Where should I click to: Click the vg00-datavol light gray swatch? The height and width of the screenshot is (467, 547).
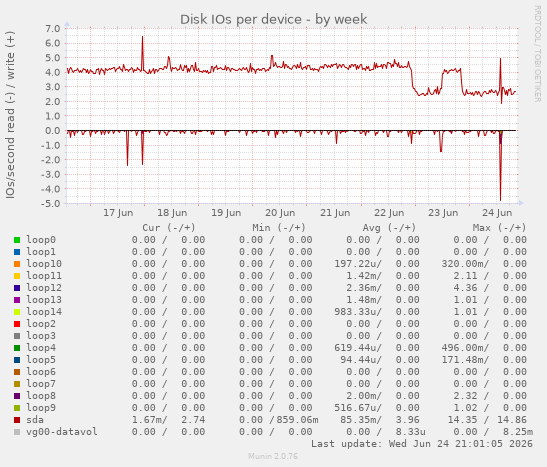pyautogui.click(x=17, y=432)
